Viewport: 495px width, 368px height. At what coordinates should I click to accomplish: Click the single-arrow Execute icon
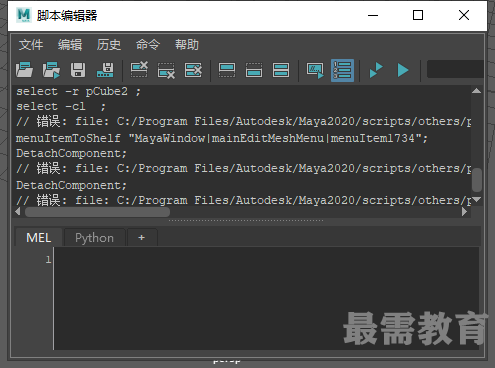tap(403, 70)
